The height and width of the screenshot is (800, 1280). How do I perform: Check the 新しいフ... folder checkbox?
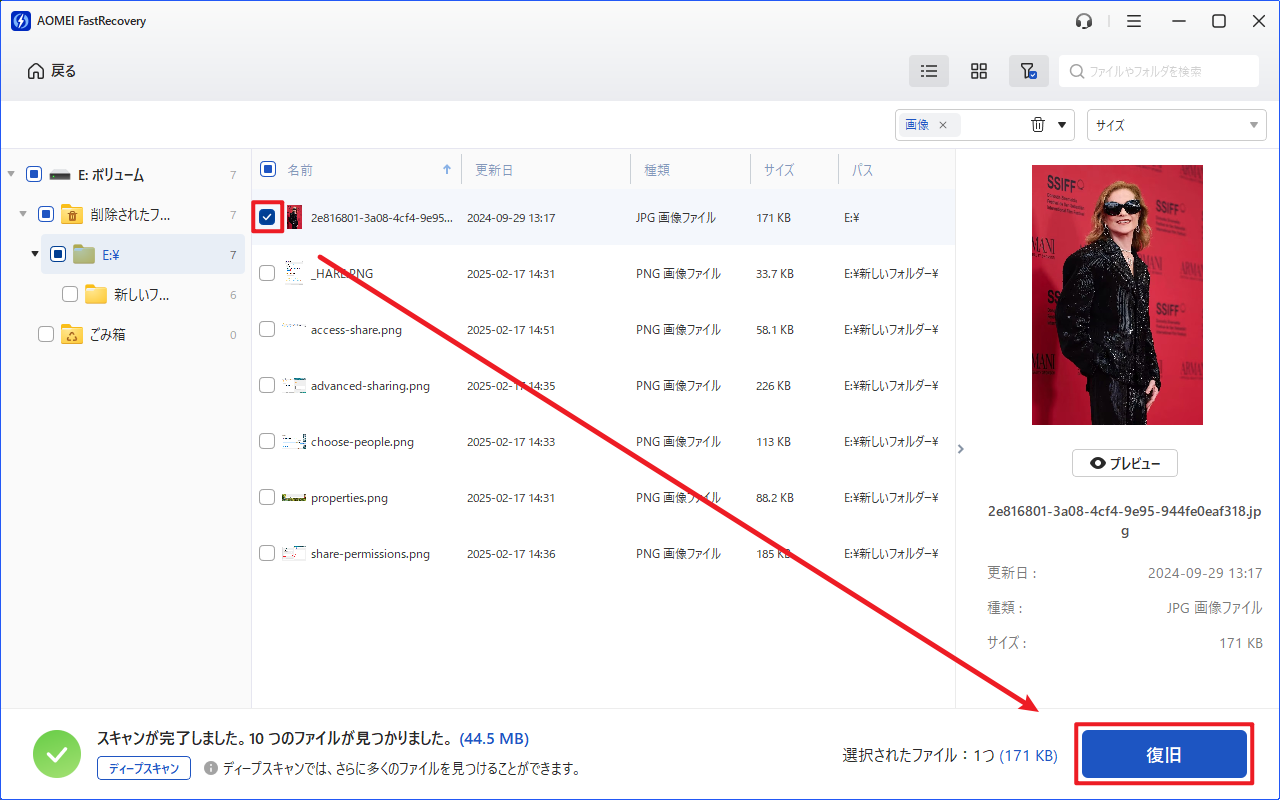click(70, 294)
